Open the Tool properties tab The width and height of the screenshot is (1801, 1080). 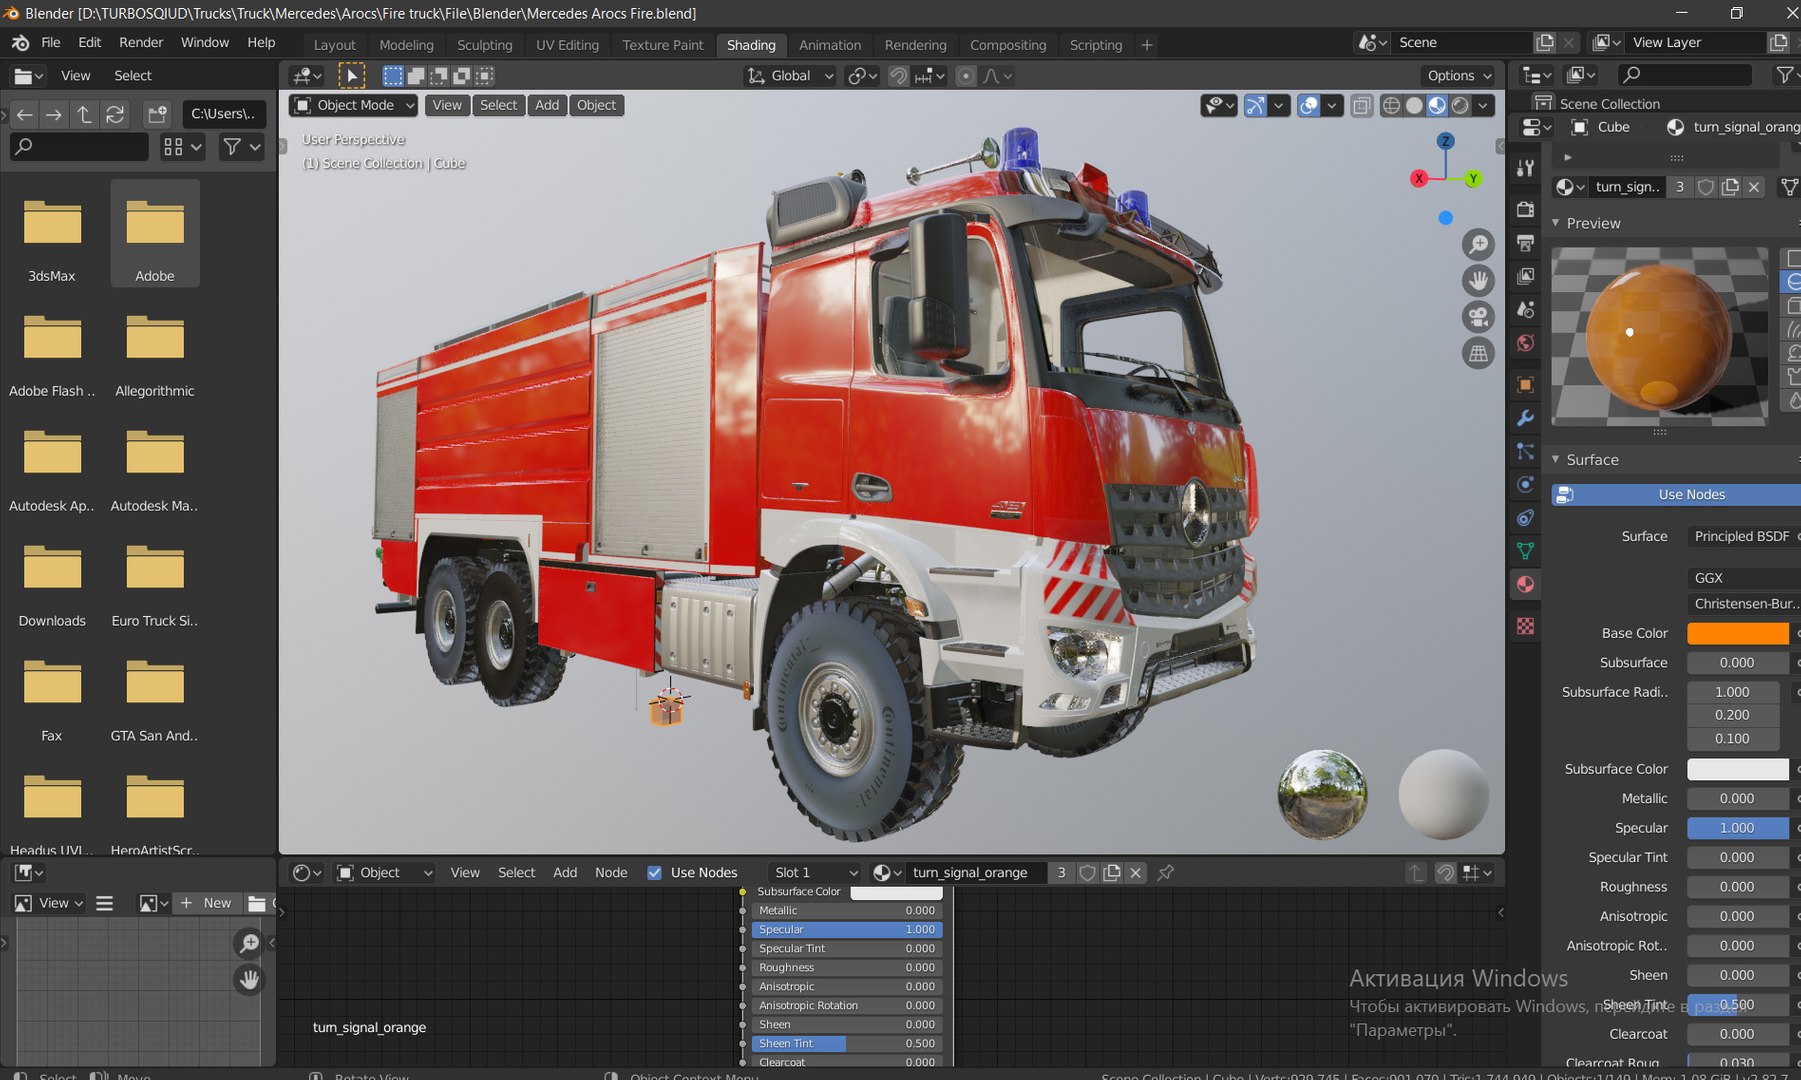1525,168
